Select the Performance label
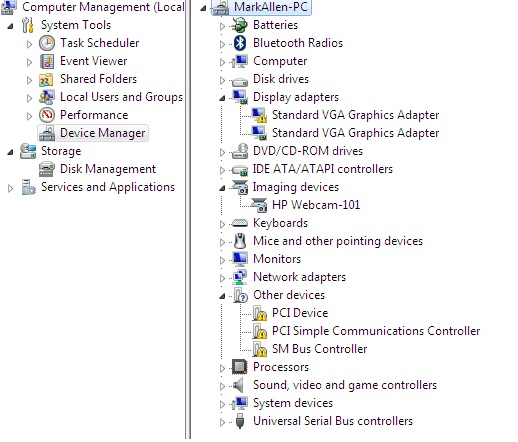 (x=94, y=115)
